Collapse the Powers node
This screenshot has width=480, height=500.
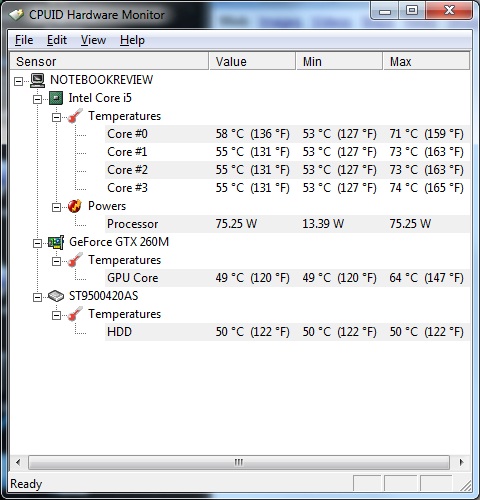tap(57, 207)
